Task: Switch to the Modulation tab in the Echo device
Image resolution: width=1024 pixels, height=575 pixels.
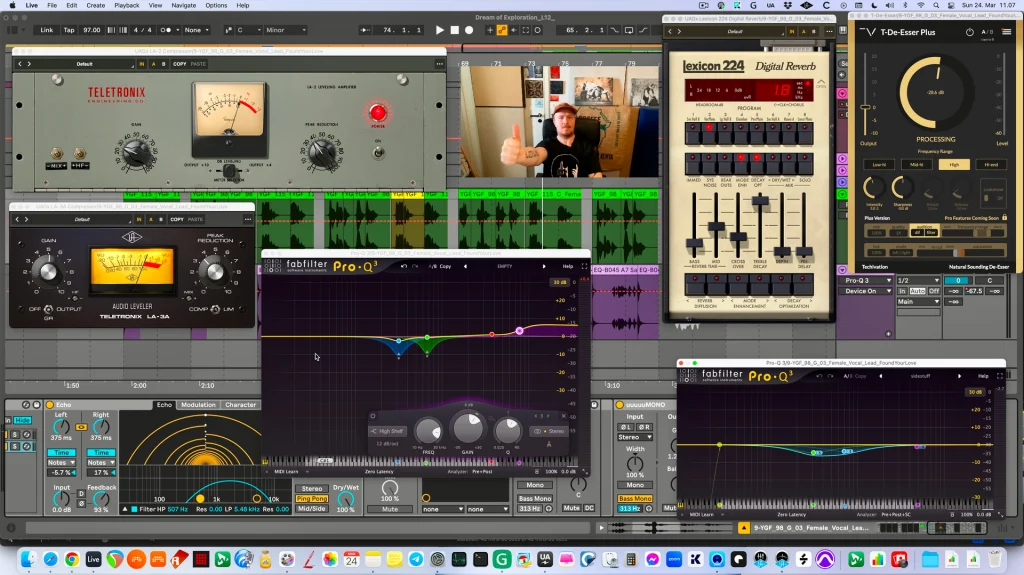Action: [x=198, y=404]
